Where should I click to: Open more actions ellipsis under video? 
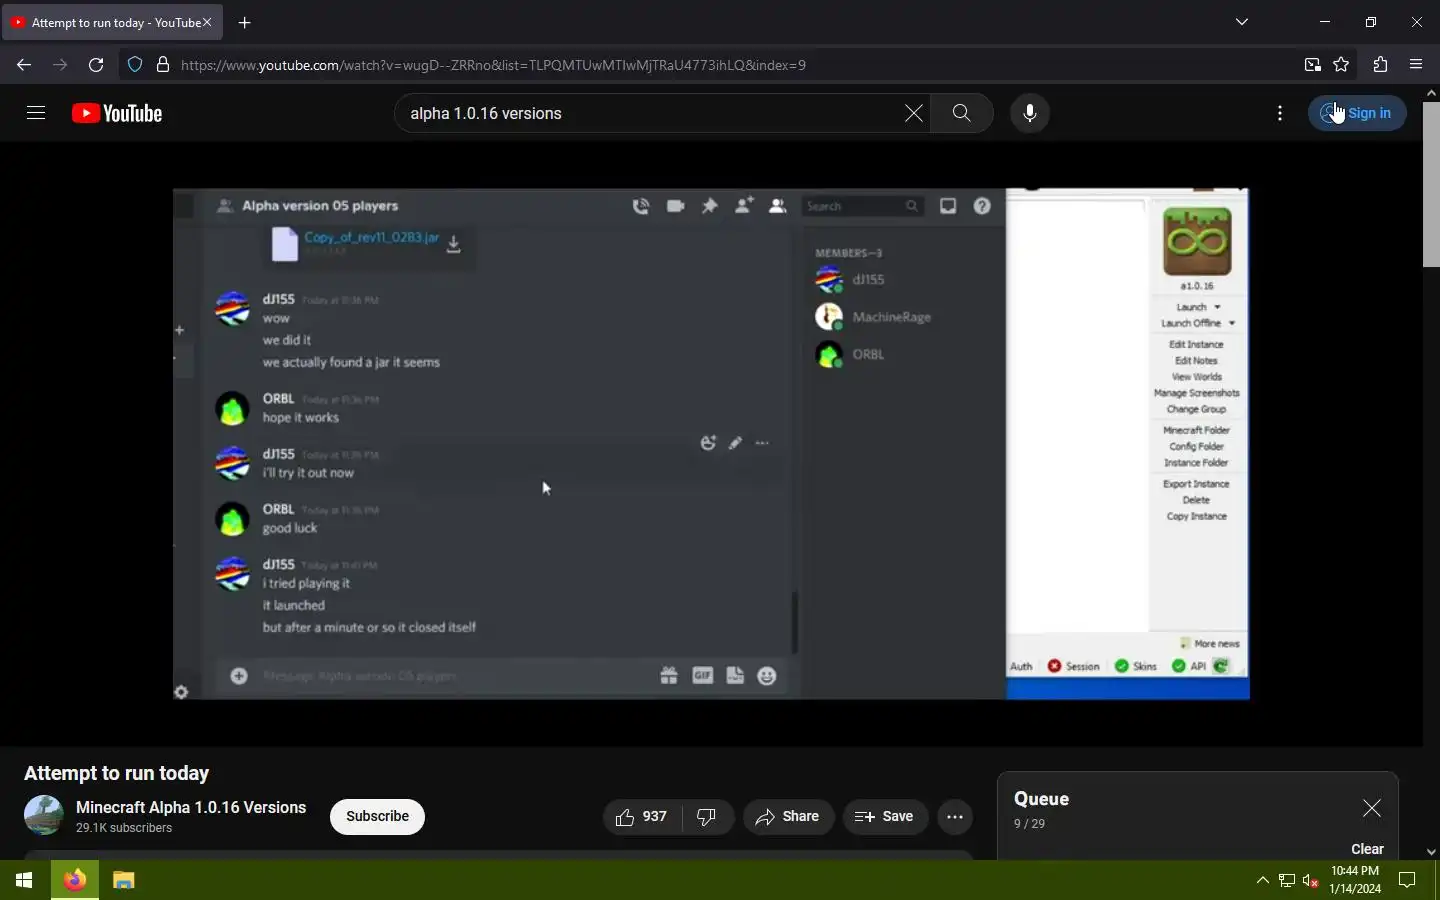pyautogui.click(x=955, y=817)
